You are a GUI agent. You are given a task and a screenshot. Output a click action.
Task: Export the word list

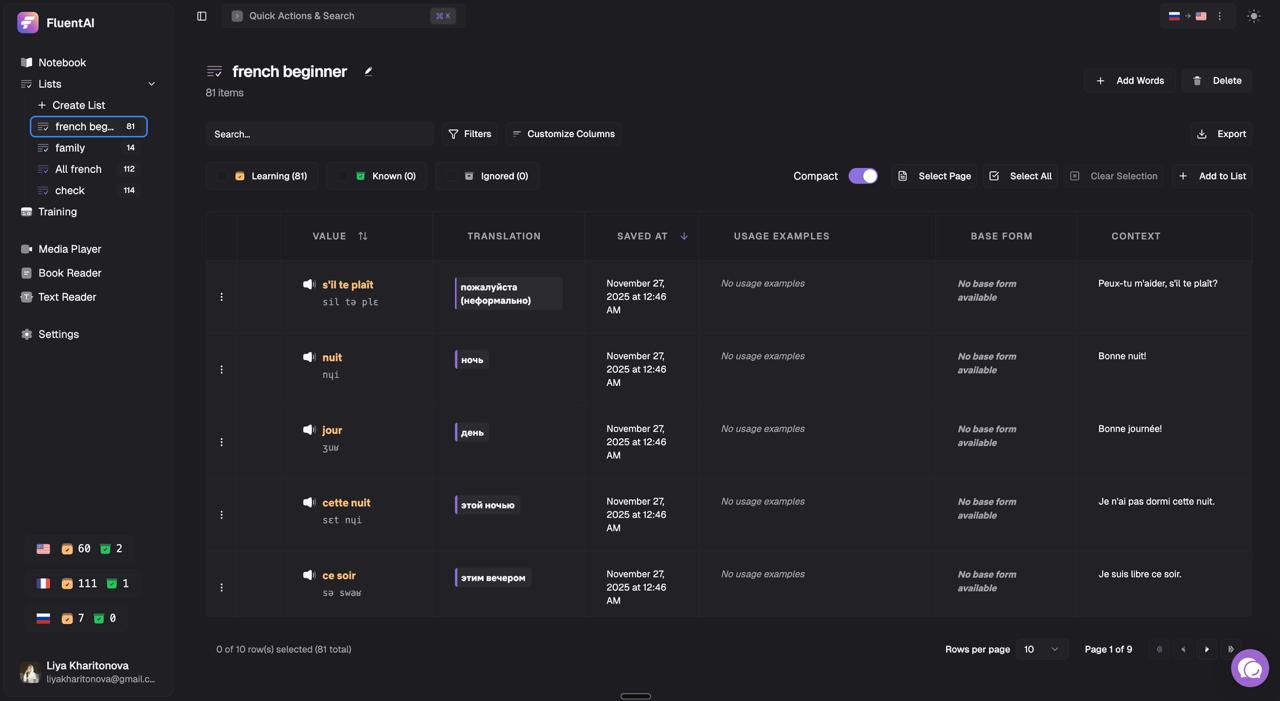(1221, 134)
